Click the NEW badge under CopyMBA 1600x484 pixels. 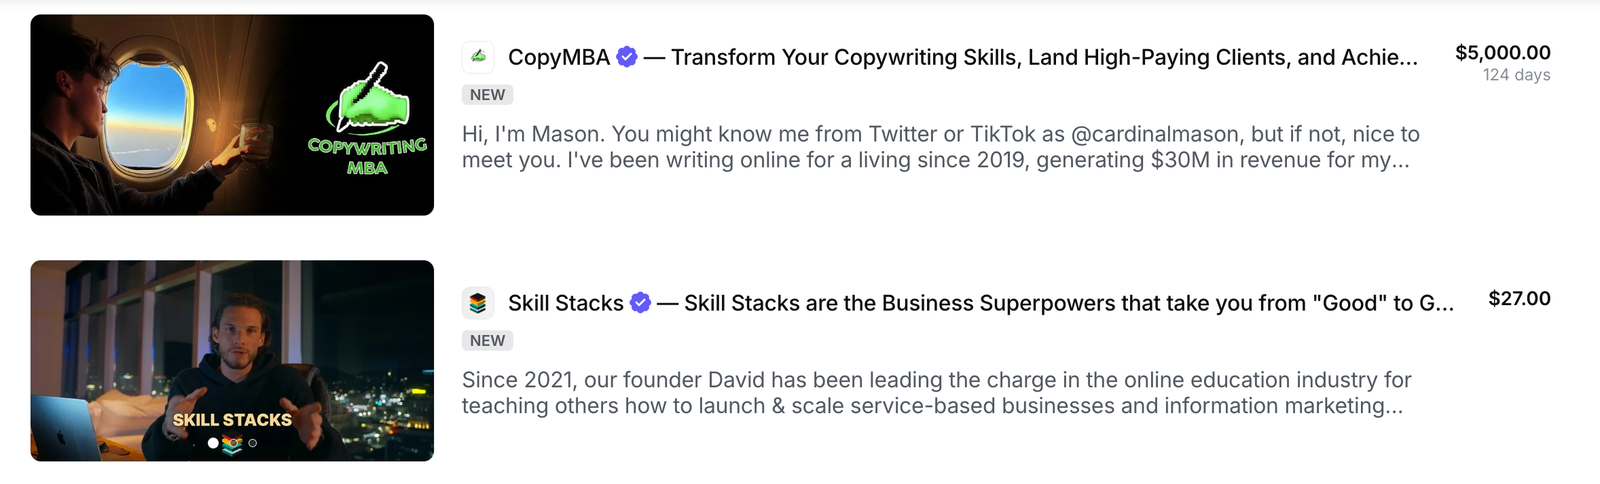click(487, 95)
